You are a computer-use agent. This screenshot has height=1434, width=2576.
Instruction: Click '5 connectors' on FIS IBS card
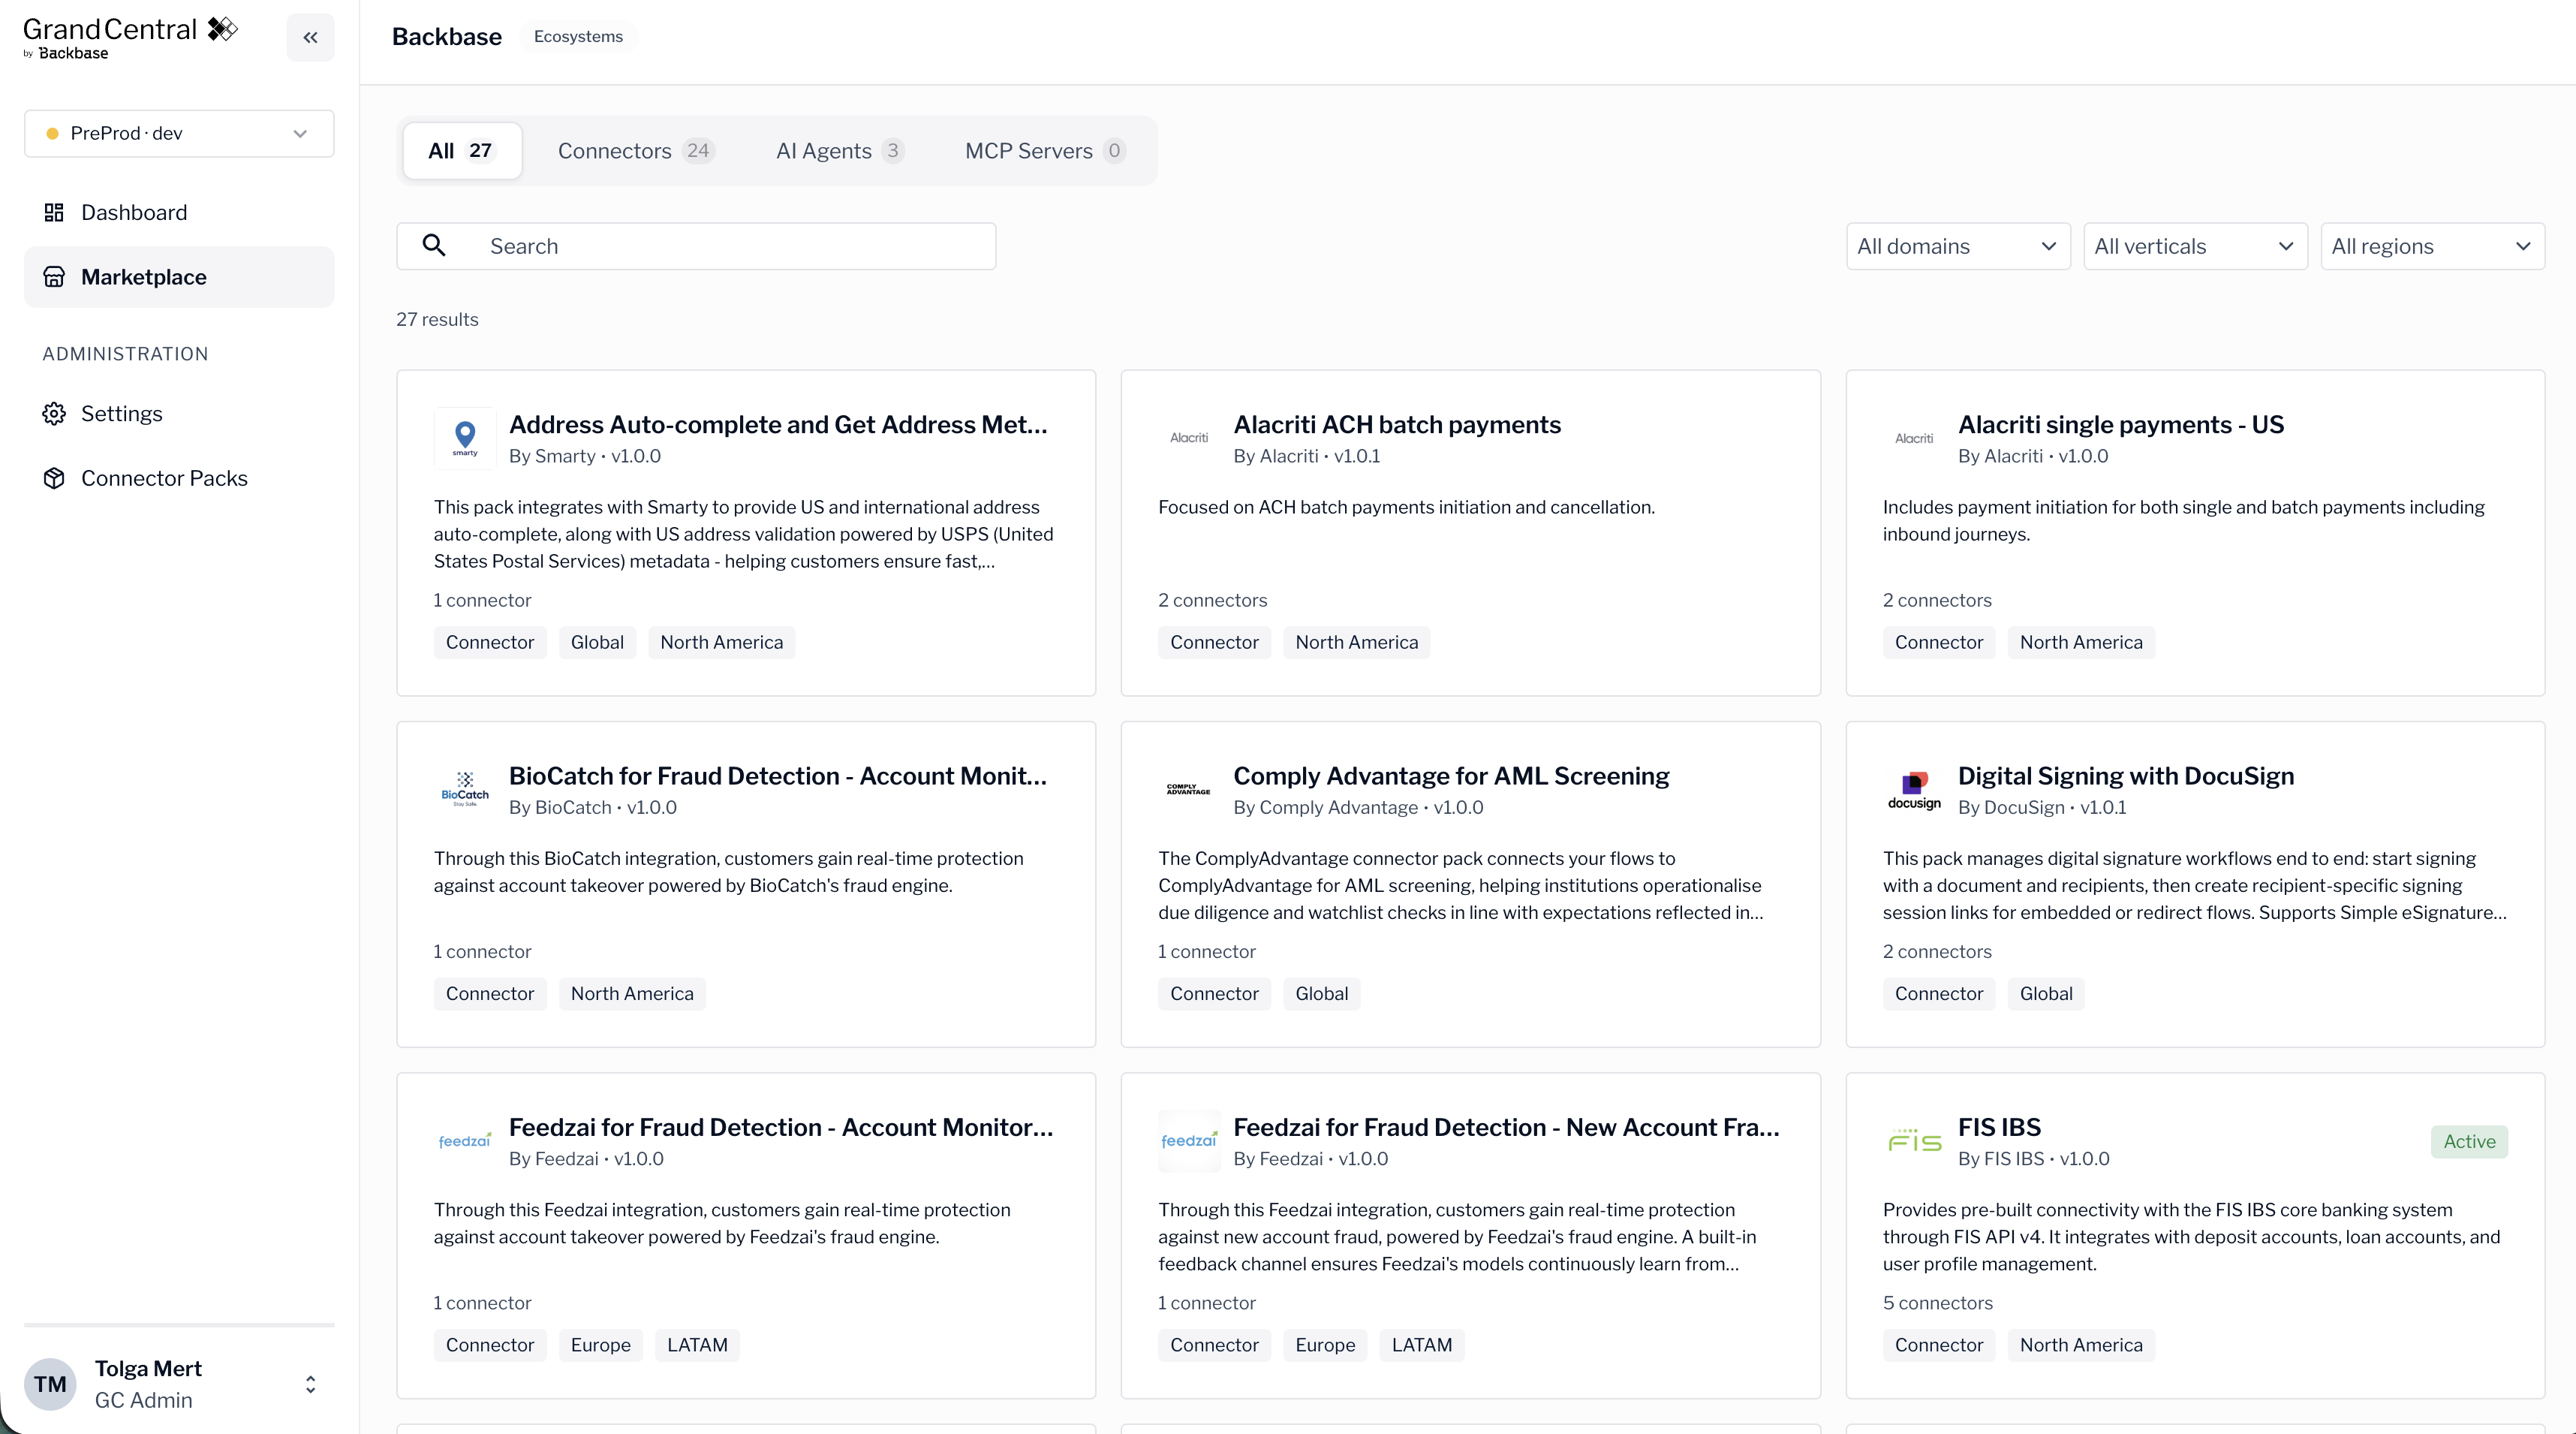click(1937, 1302)
